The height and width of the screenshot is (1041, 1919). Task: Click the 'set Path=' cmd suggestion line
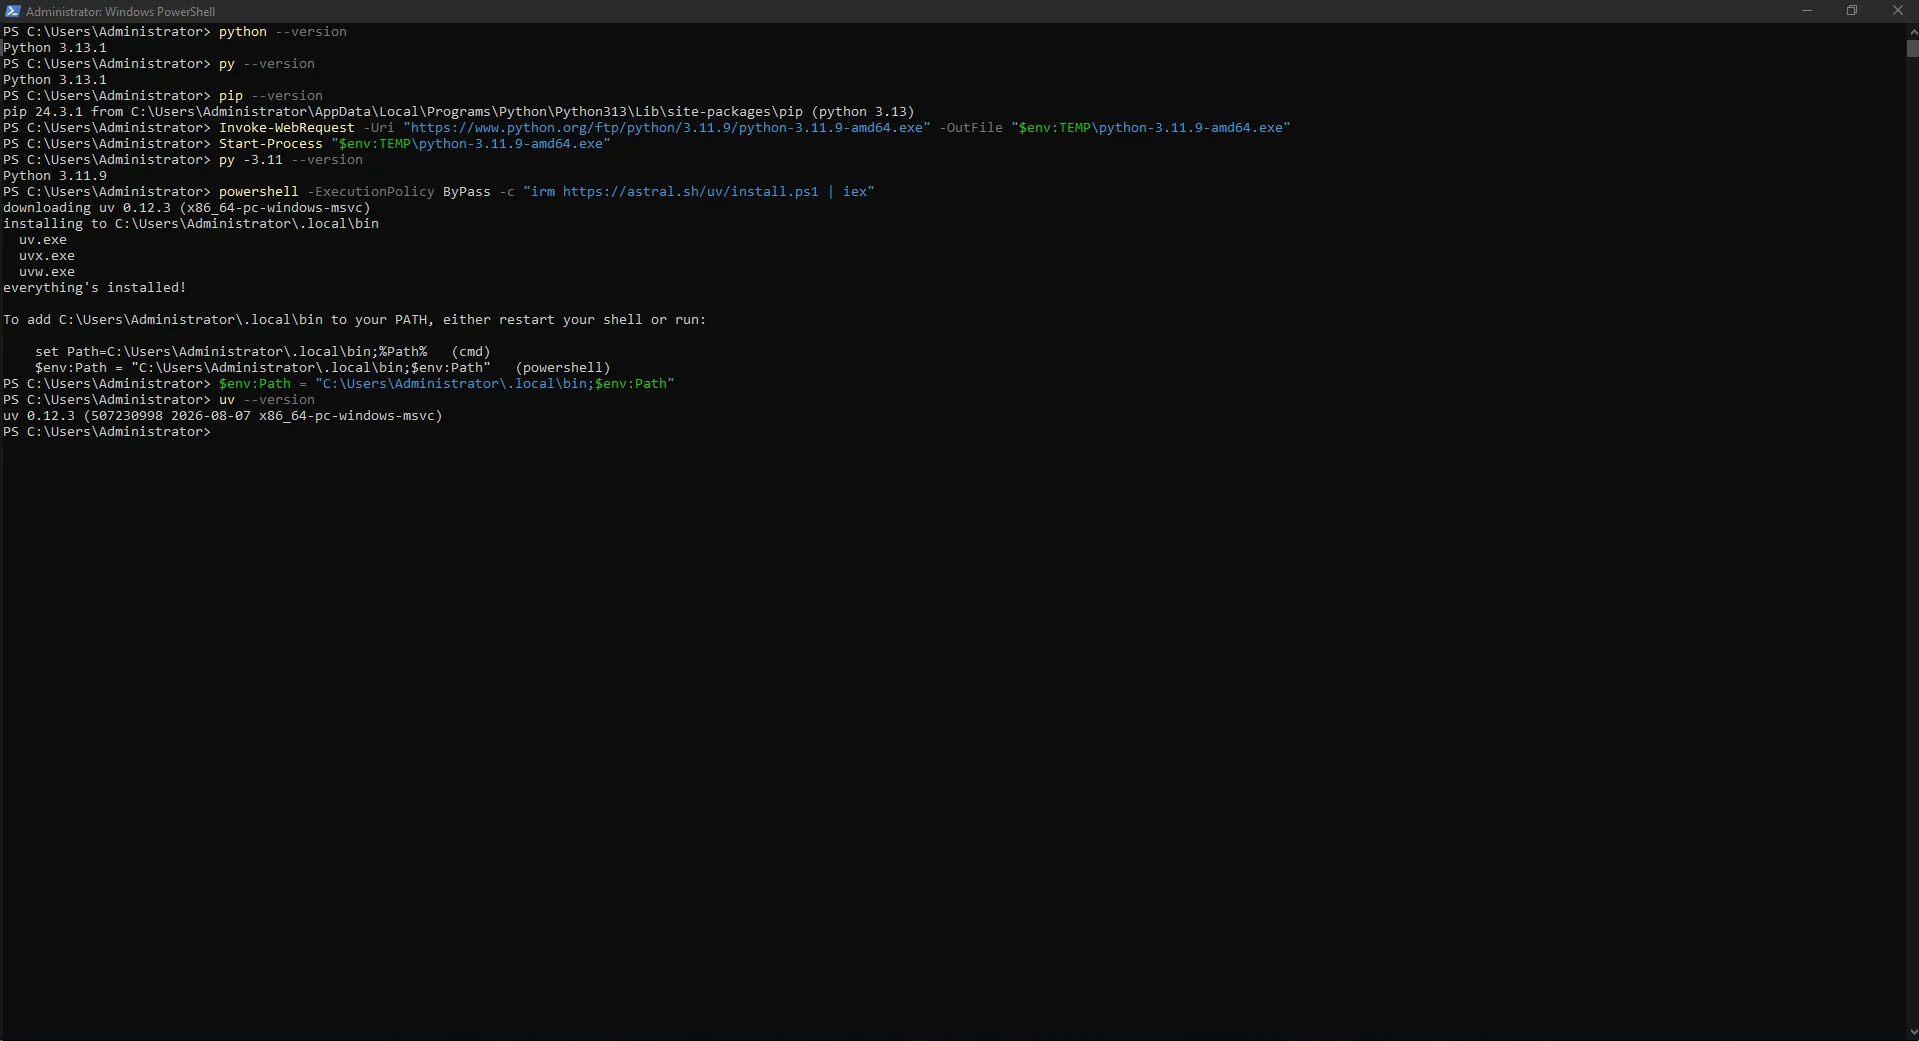[x=263, y=352]
